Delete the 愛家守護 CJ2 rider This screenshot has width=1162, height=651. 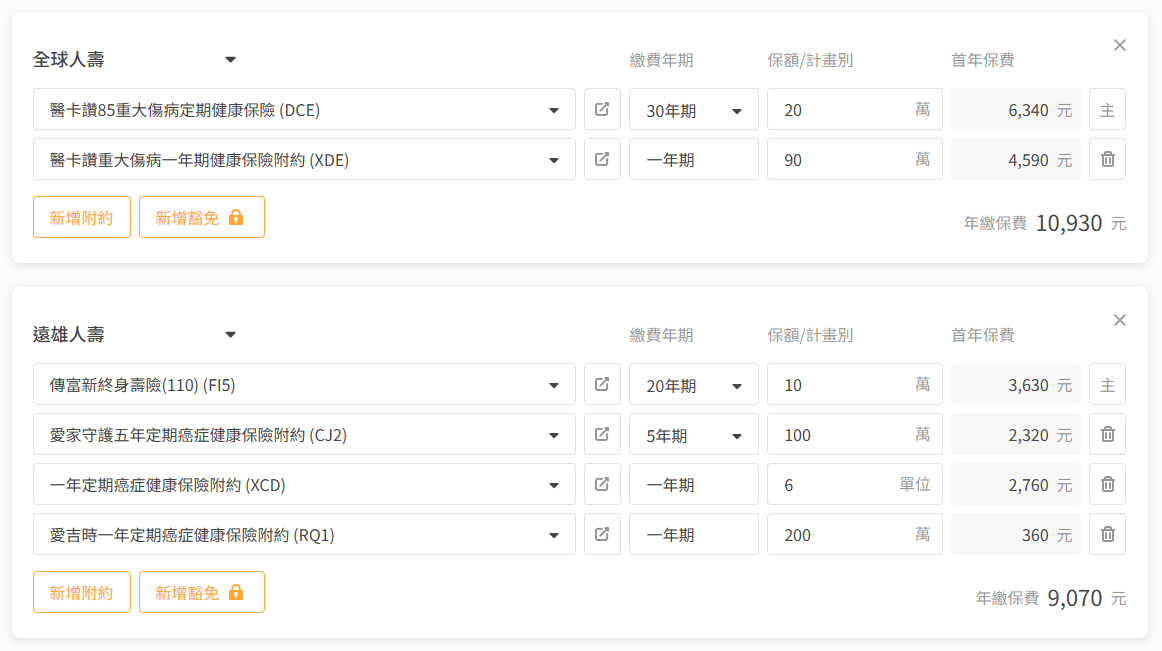[1107, 434]
